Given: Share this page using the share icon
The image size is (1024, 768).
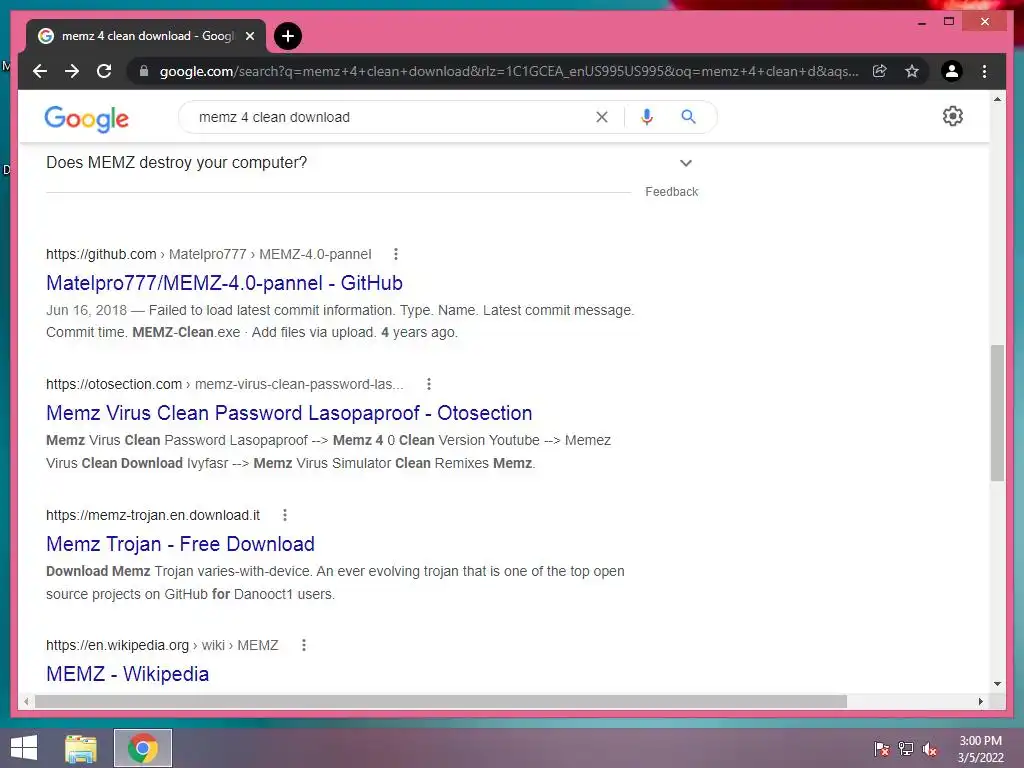Looking at the screenshot, I should click(x=880, y=71).
